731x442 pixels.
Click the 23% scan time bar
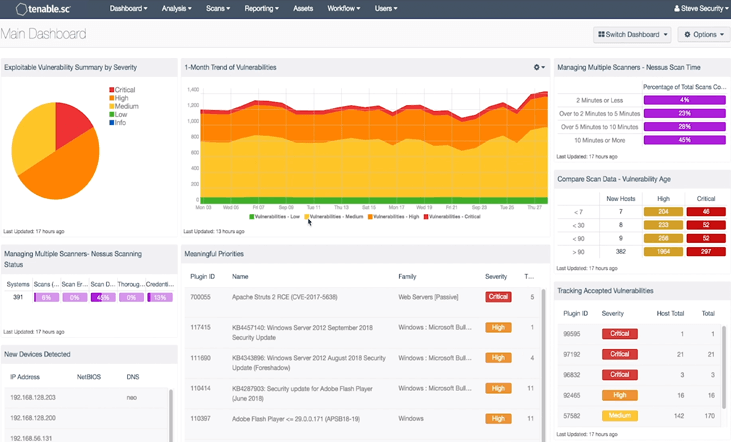point(684,113)
